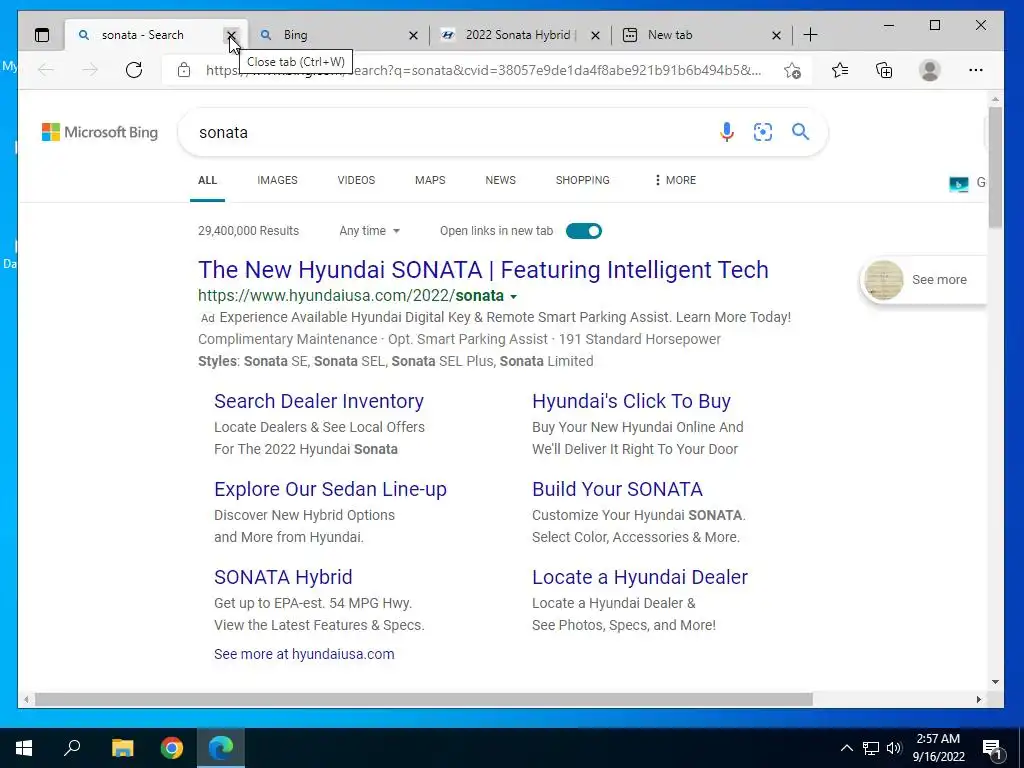Expand the MORE search categories menu

point(675,180)
